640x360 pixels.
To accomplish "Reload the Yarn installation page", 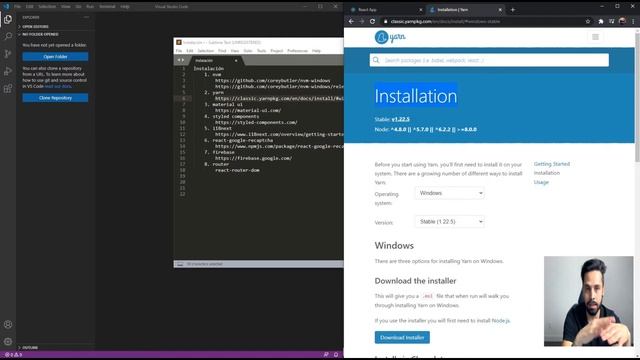I will (372, 21).
